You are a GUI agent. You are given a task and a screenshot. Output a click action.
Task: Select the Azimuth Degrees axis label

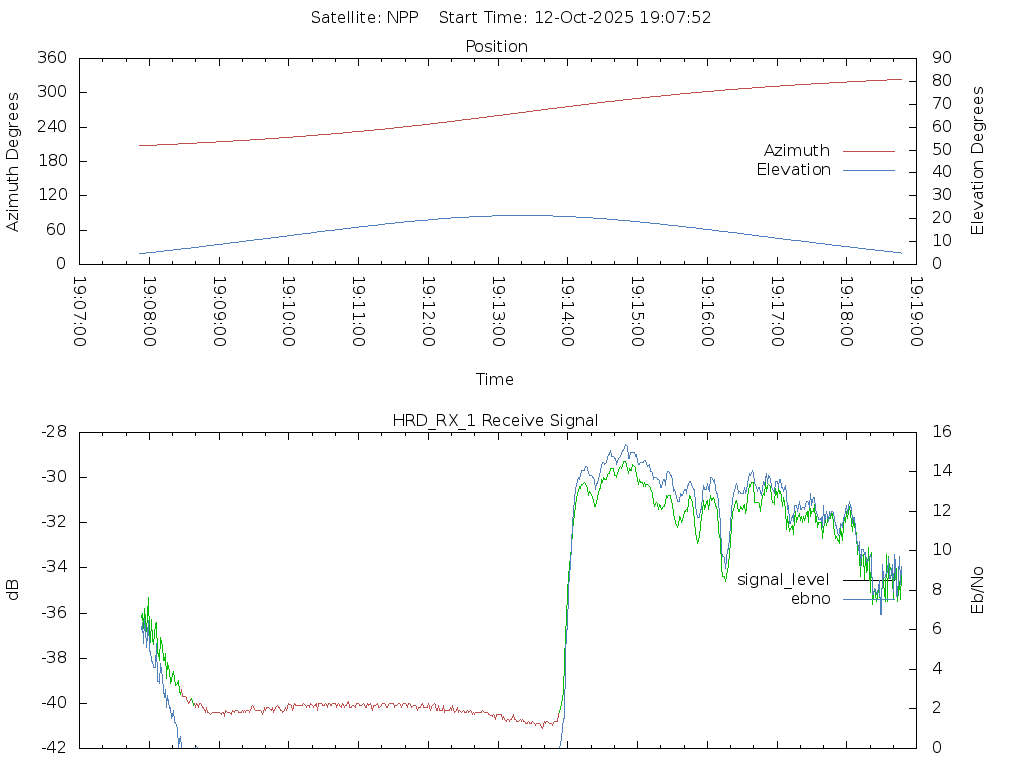(13, 161)
